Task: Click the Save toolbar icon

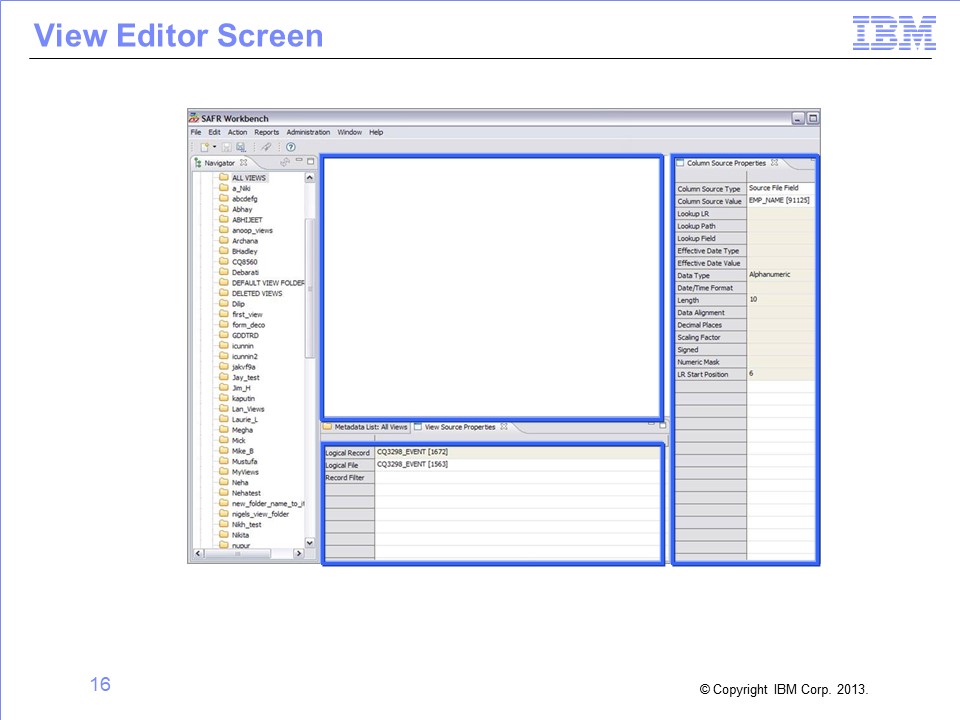Action: tap(227, 147)
